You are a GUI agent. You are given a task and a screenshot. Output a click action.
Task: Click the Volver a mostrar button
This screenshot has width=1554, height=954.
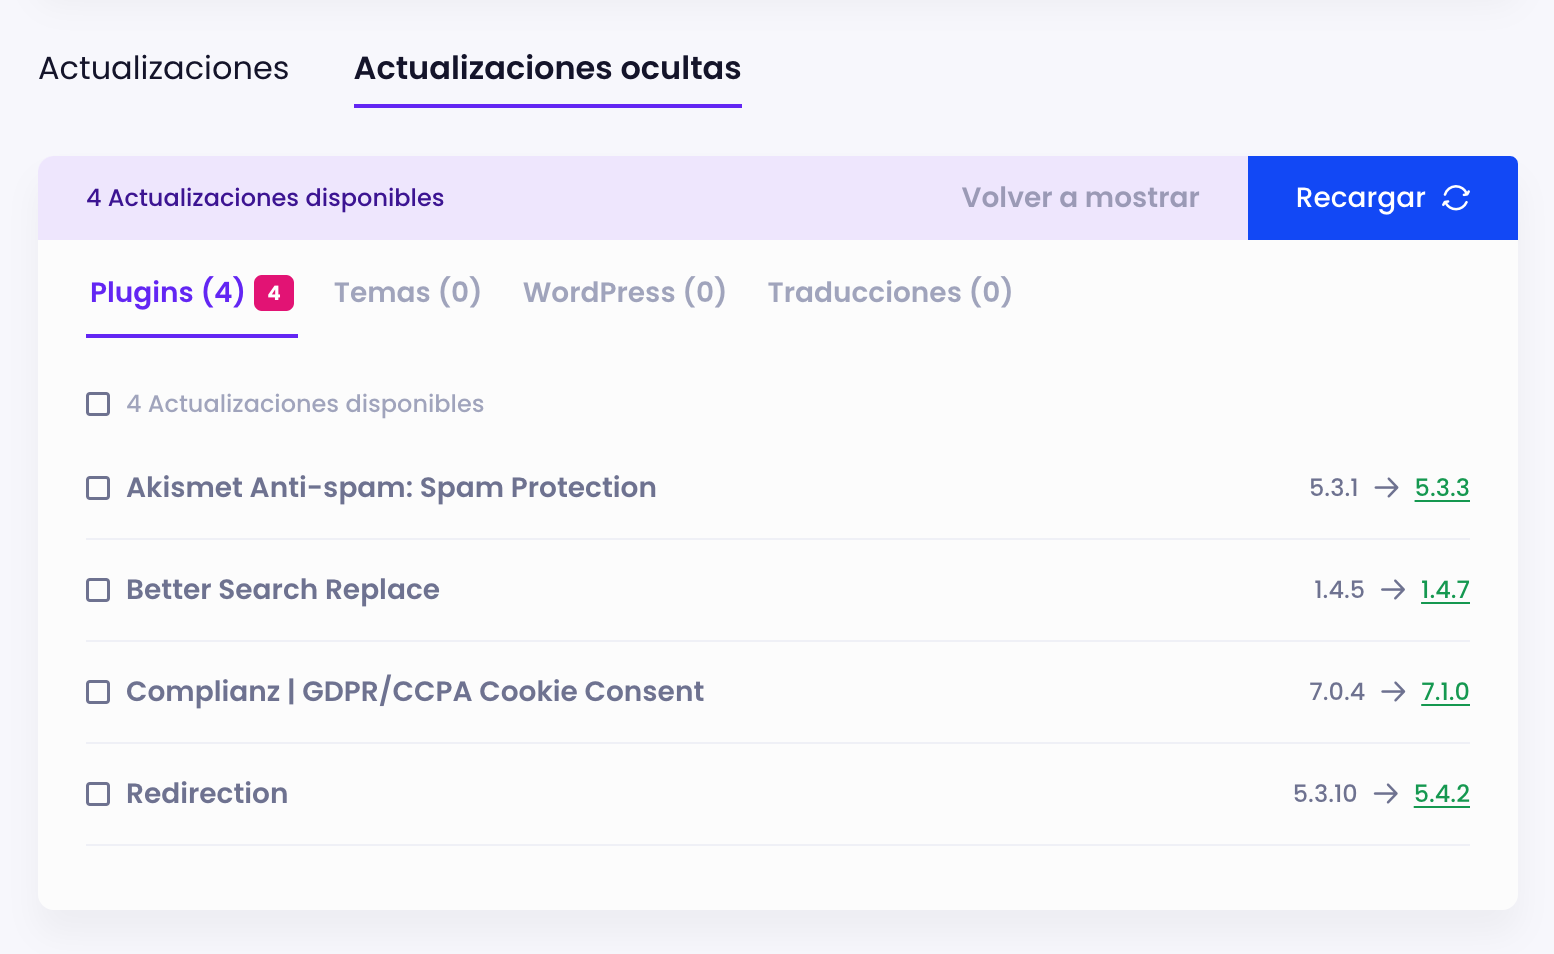1080,198
